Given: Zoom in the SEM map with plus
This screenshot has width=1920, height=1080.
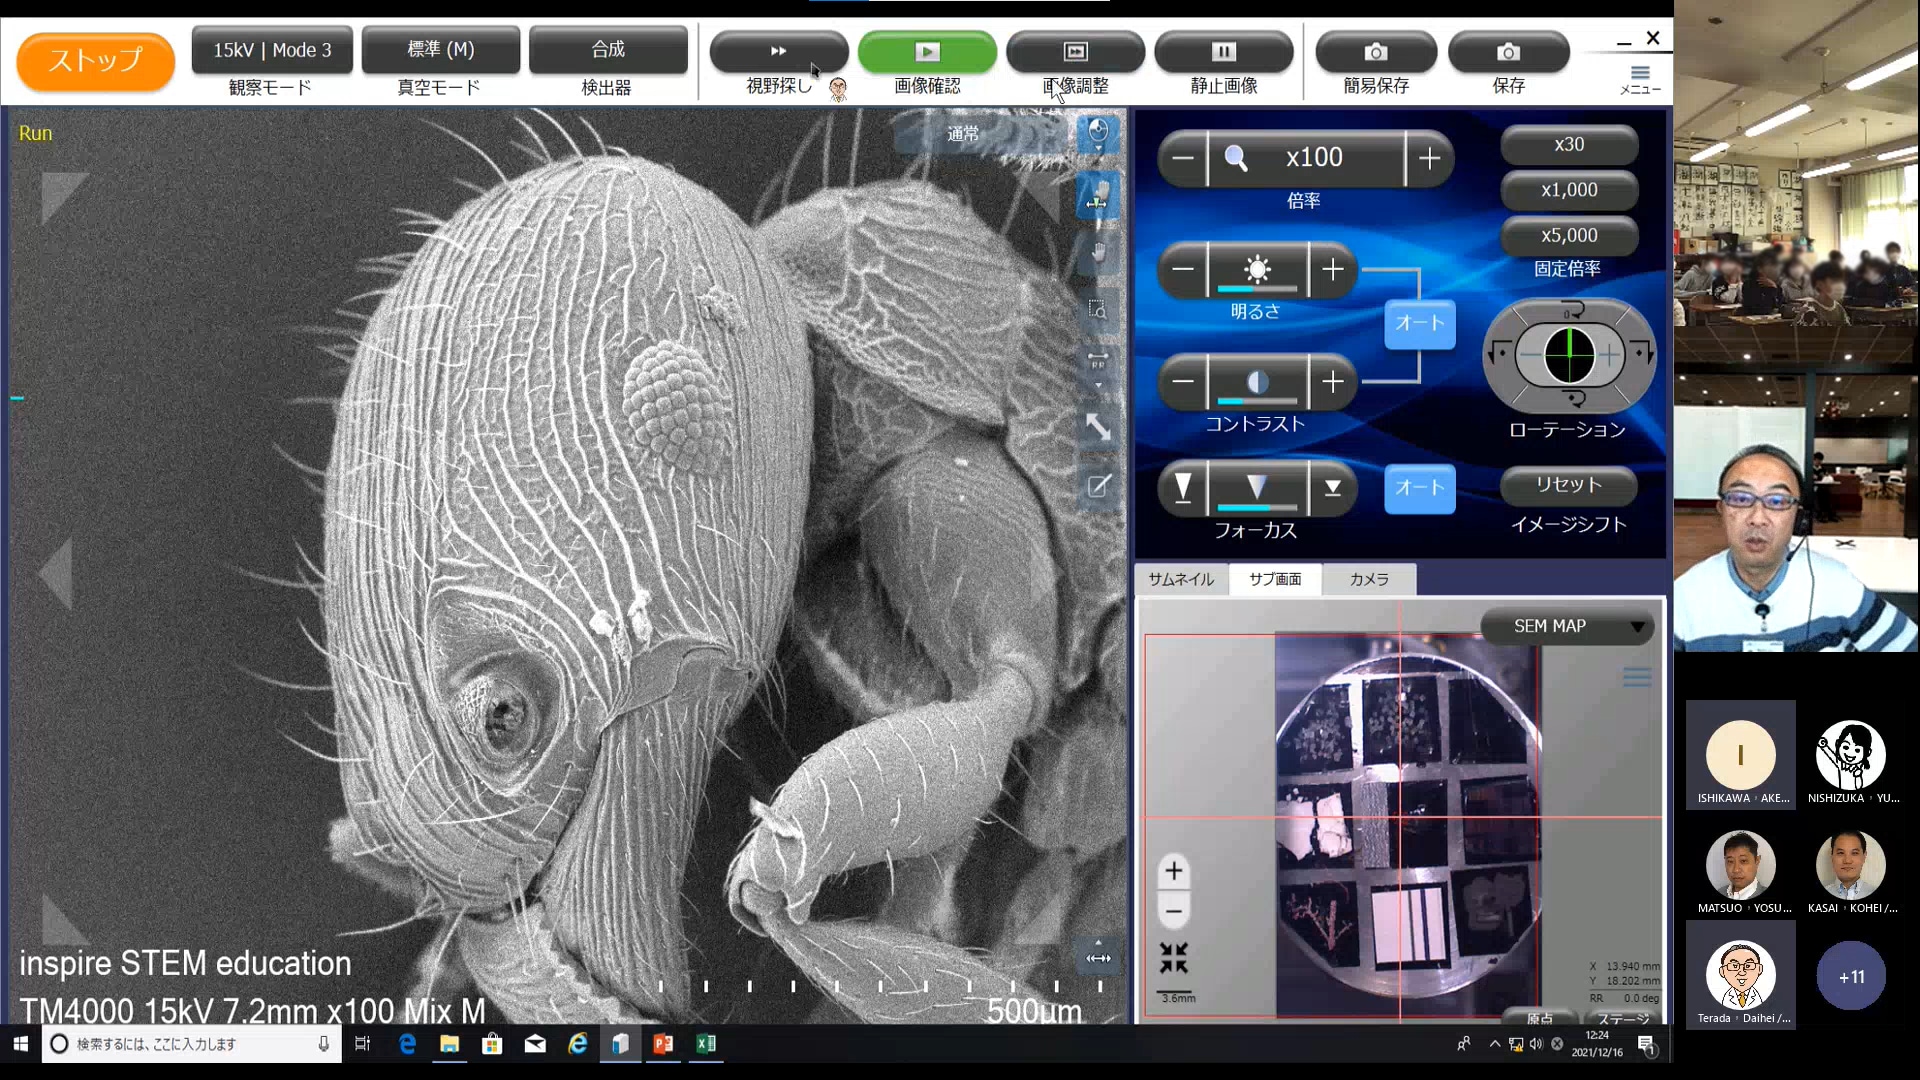Looking at the screenshot, I should pos(1174,871).
